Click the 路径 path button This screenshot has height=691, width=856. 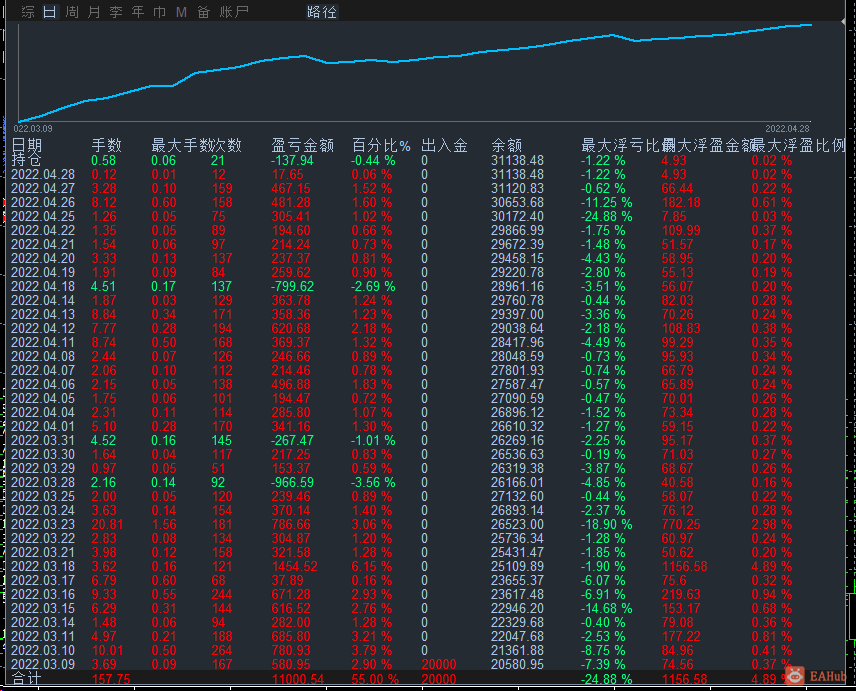(322, 11)
